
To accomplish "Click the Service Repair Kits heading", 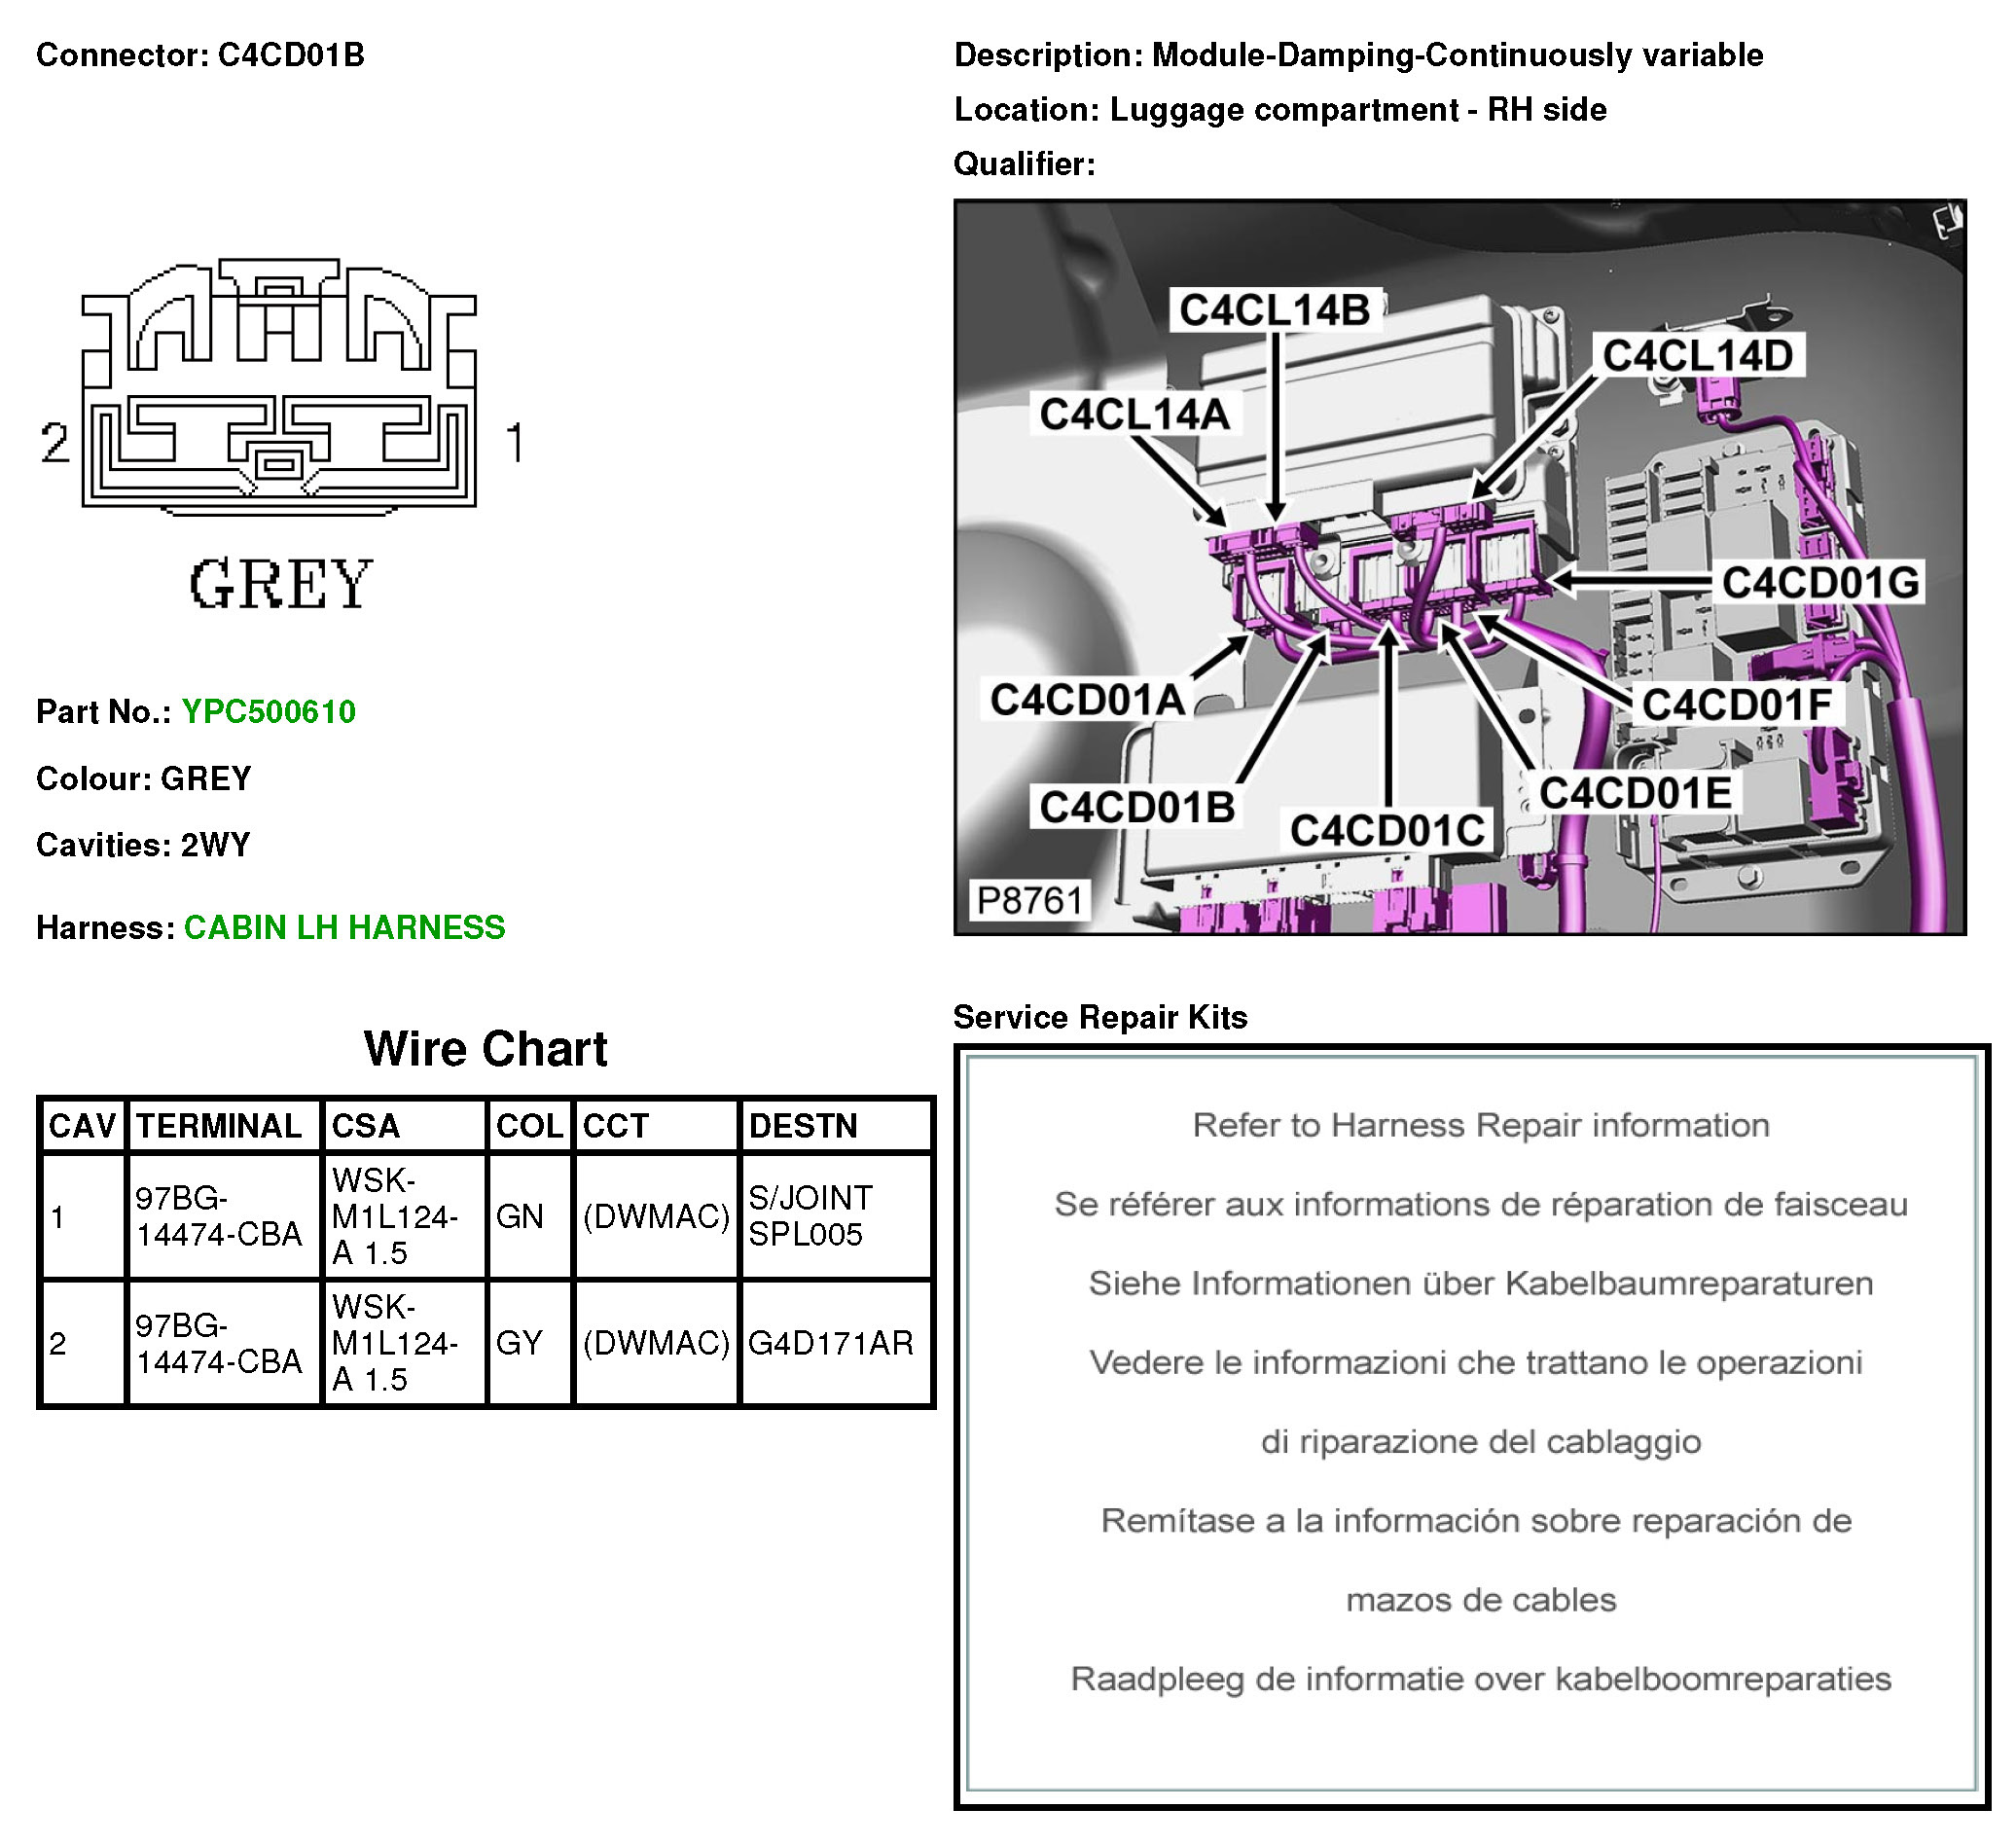I will click(1100, 1017).
